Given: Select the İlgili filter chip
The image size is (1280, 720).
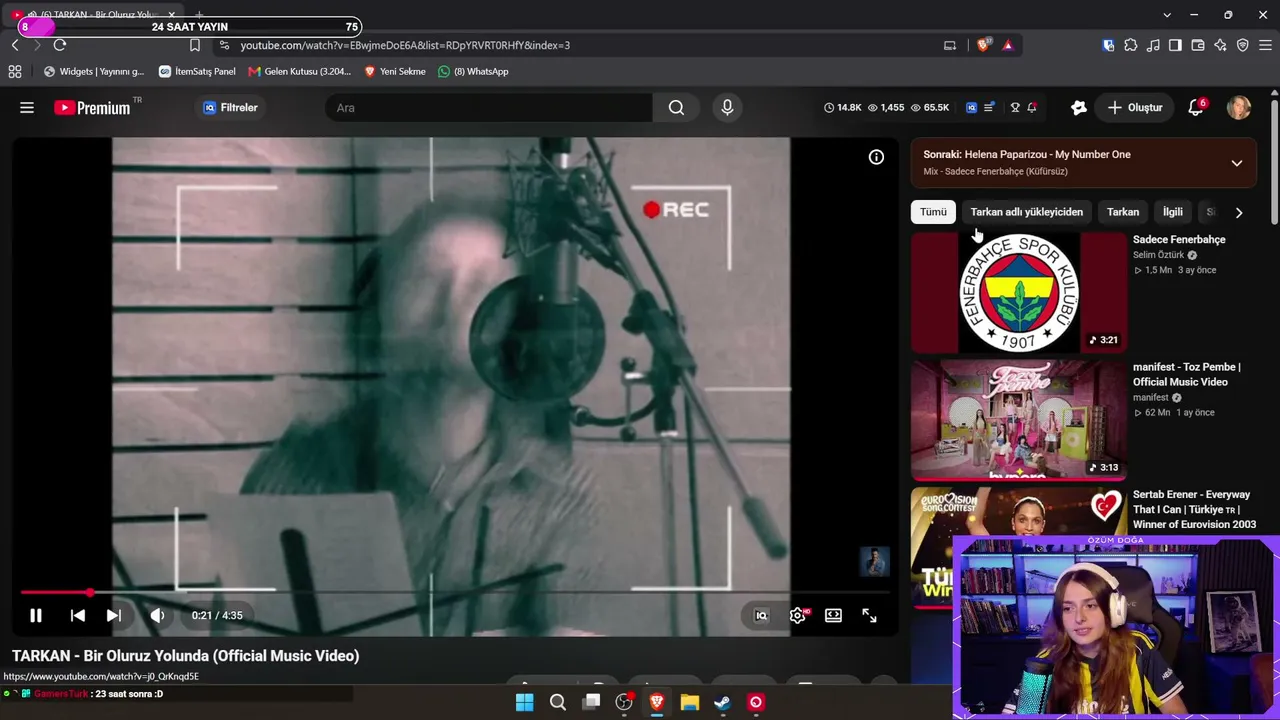Looking at the screenshot, I should click(x=1173, y=212).
